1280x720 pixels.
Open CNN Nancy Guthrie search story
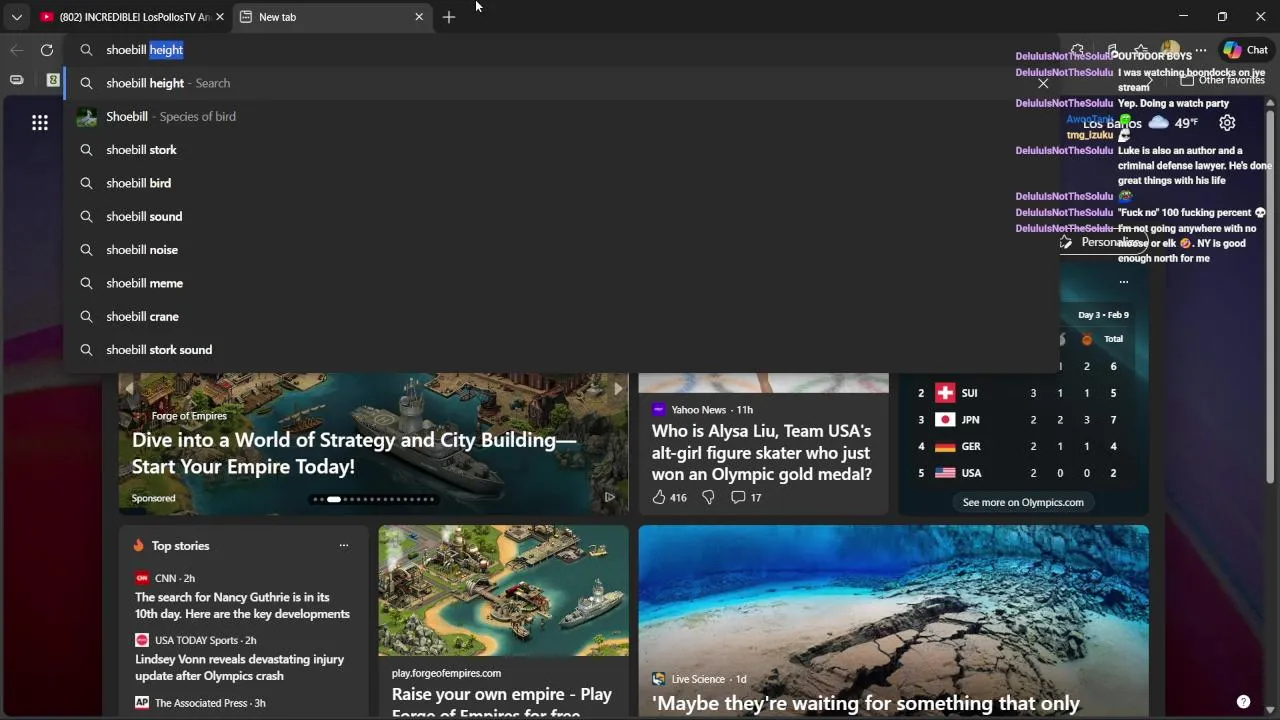(243, 605)
